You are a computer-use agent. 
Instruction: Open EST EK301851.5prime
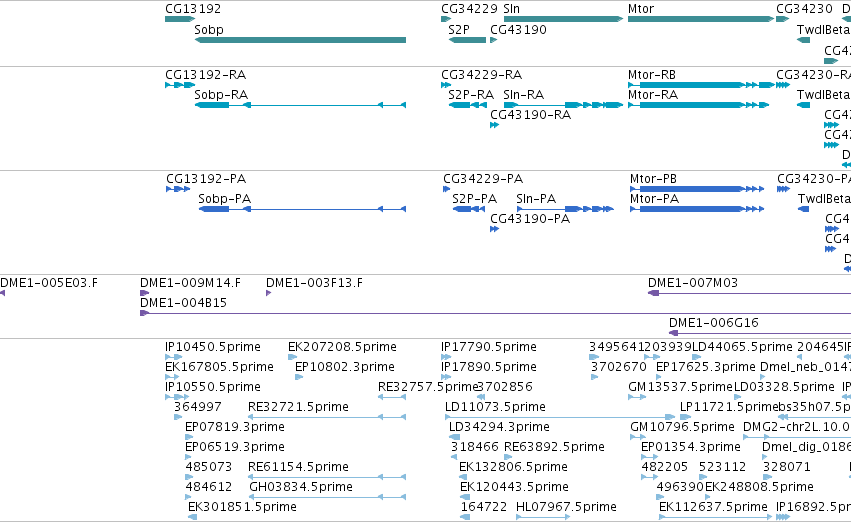click(x=243, y=508)
